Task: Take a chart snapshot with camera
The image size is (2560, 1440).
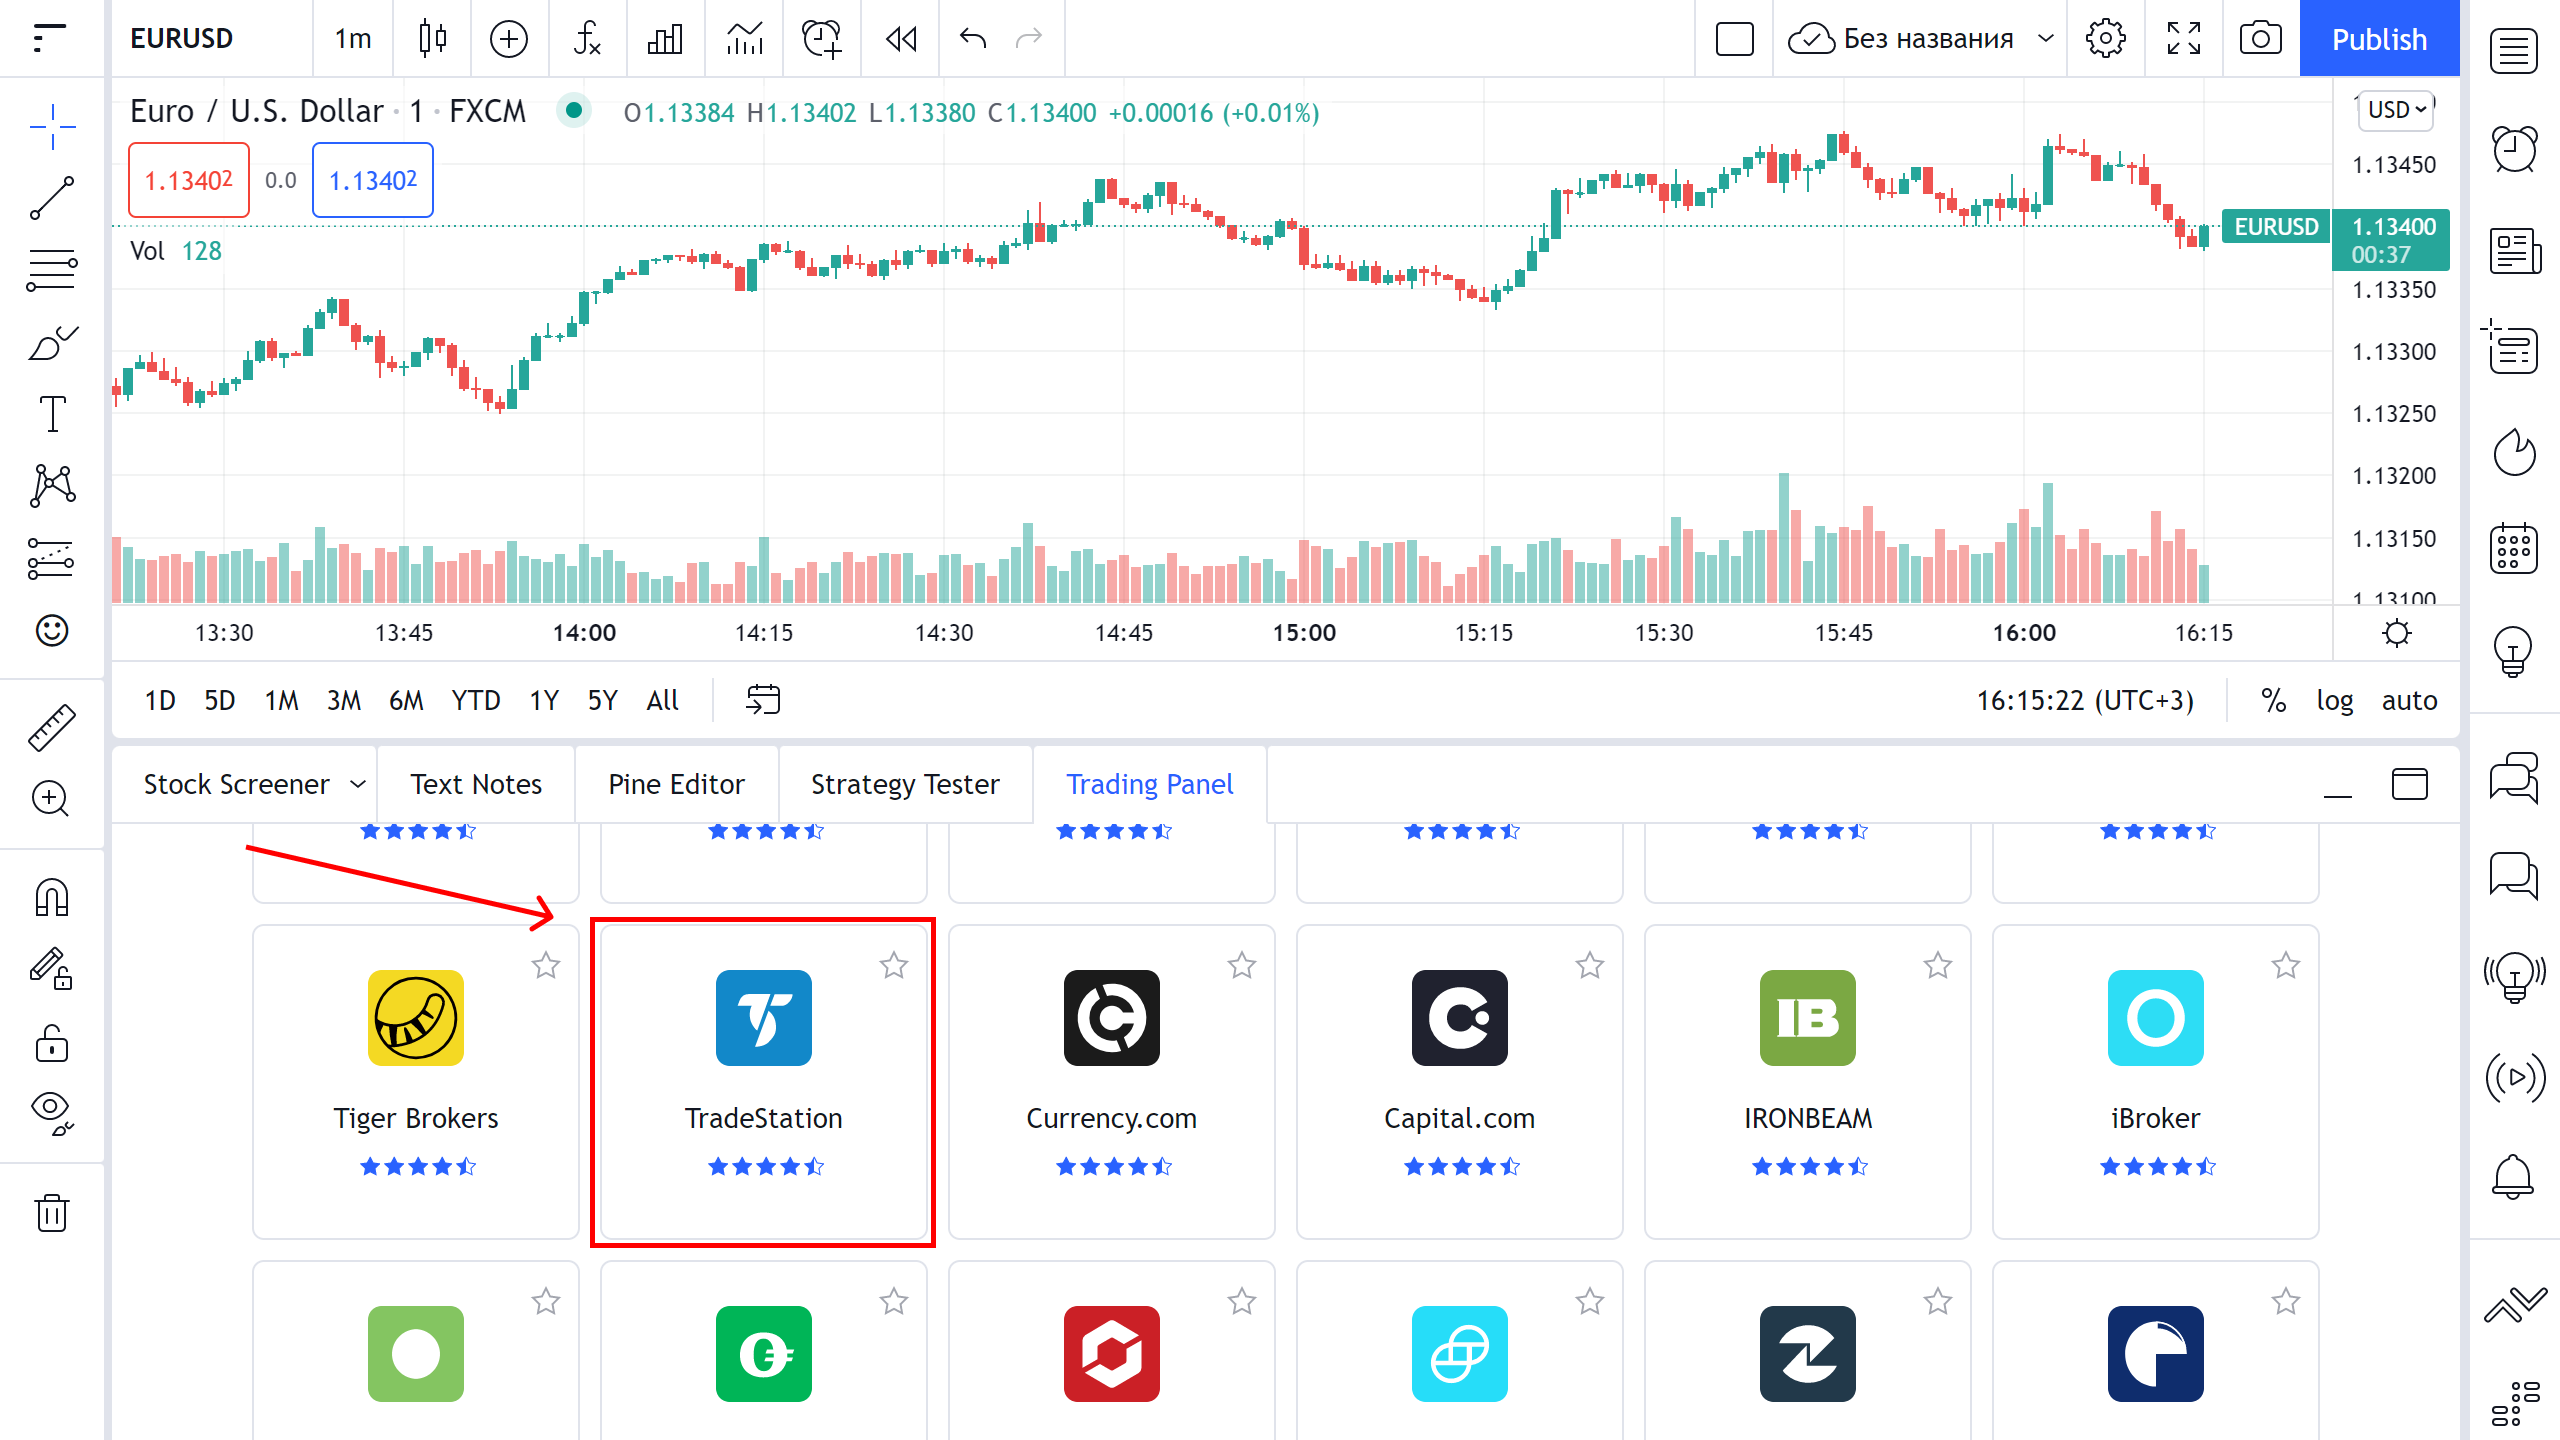Action: pos(2261,38)
